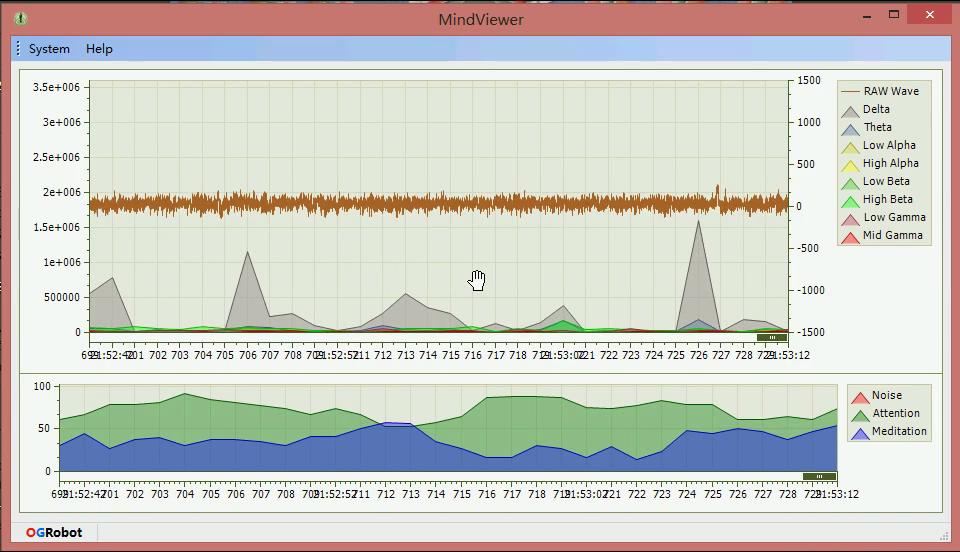Click the Delta legend triangle icon
The height and width of the screenshot is (552, 960).
[850, 111]
